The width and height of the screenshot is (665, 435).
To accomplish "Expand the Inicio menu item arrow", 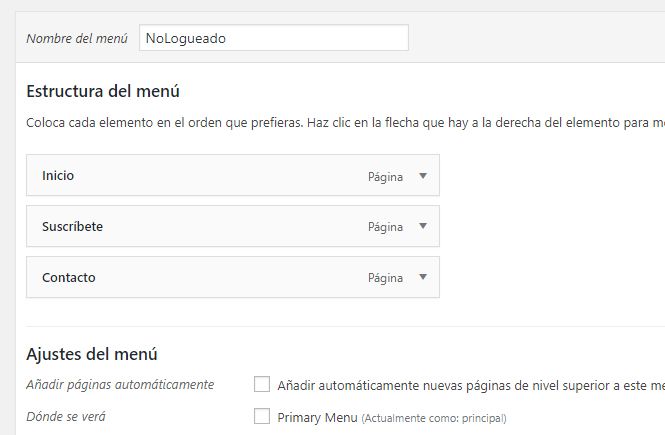I will click(x=423, y=176).
